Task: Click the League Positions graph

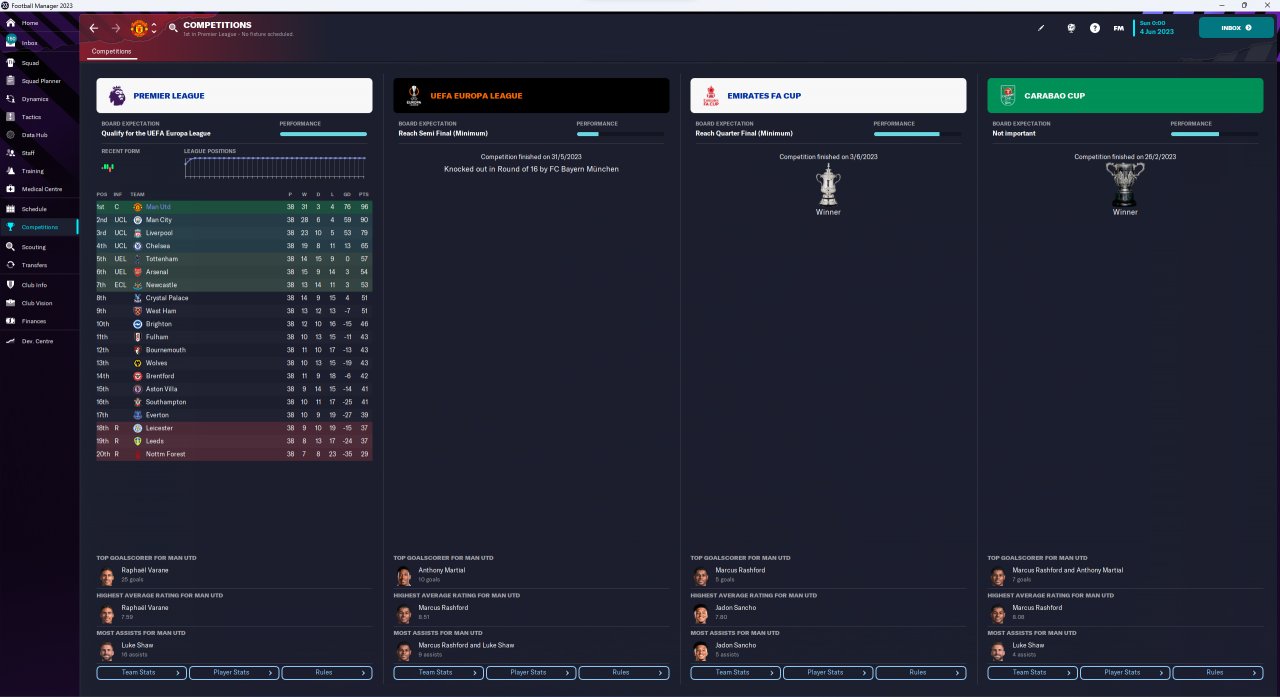Action: coord(275,167)
